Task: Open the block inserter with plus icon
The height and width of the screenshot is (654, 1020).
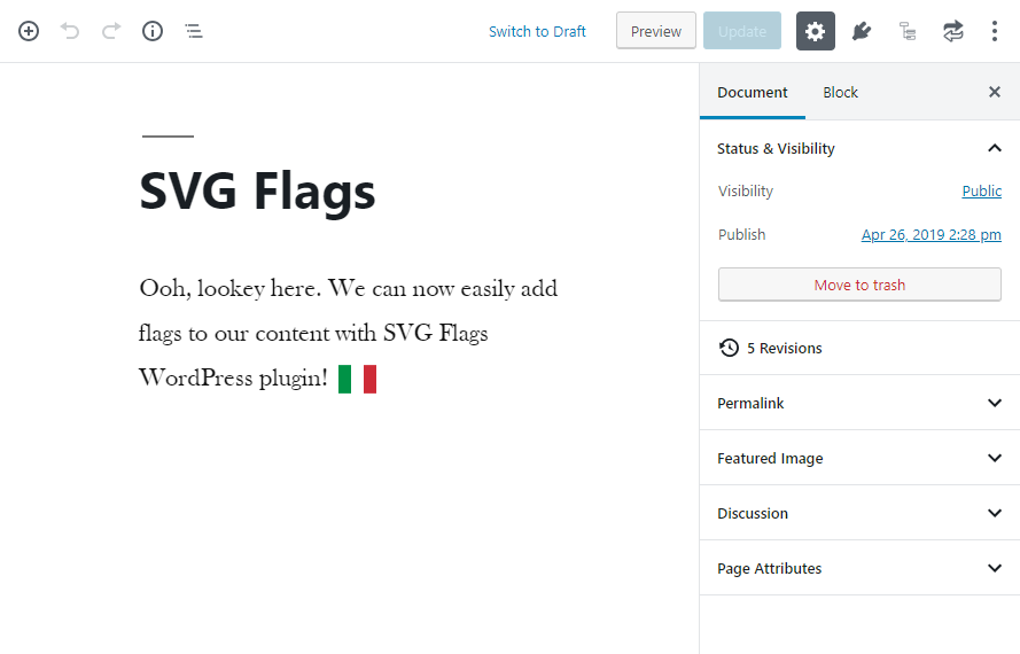Action: point(28,31)
